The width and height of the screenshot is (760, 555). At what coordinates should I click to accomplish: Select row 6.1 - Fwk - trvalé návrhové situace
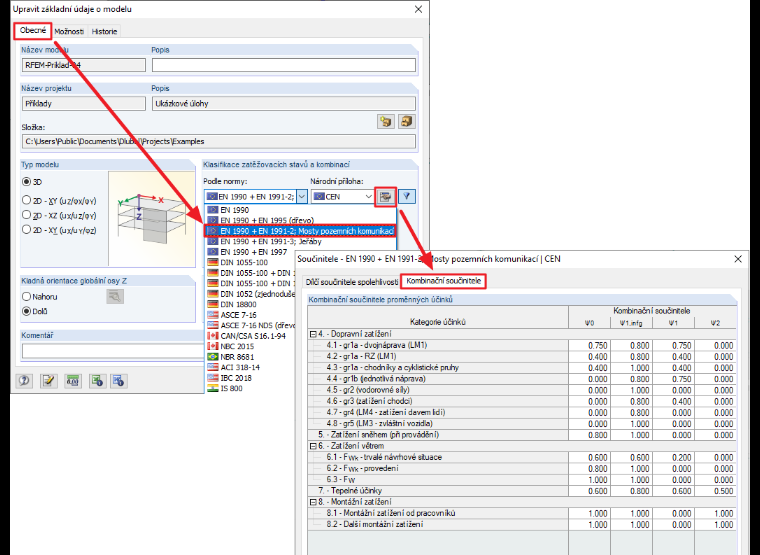[522, 458]
